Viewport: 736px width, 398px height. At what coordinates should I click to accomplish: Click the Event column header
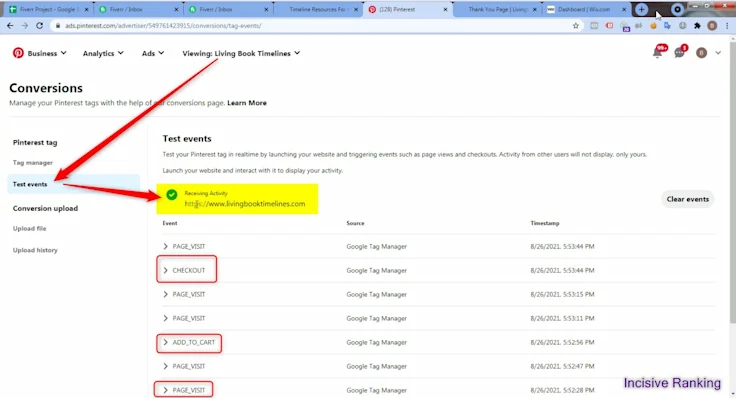point(170,223)
